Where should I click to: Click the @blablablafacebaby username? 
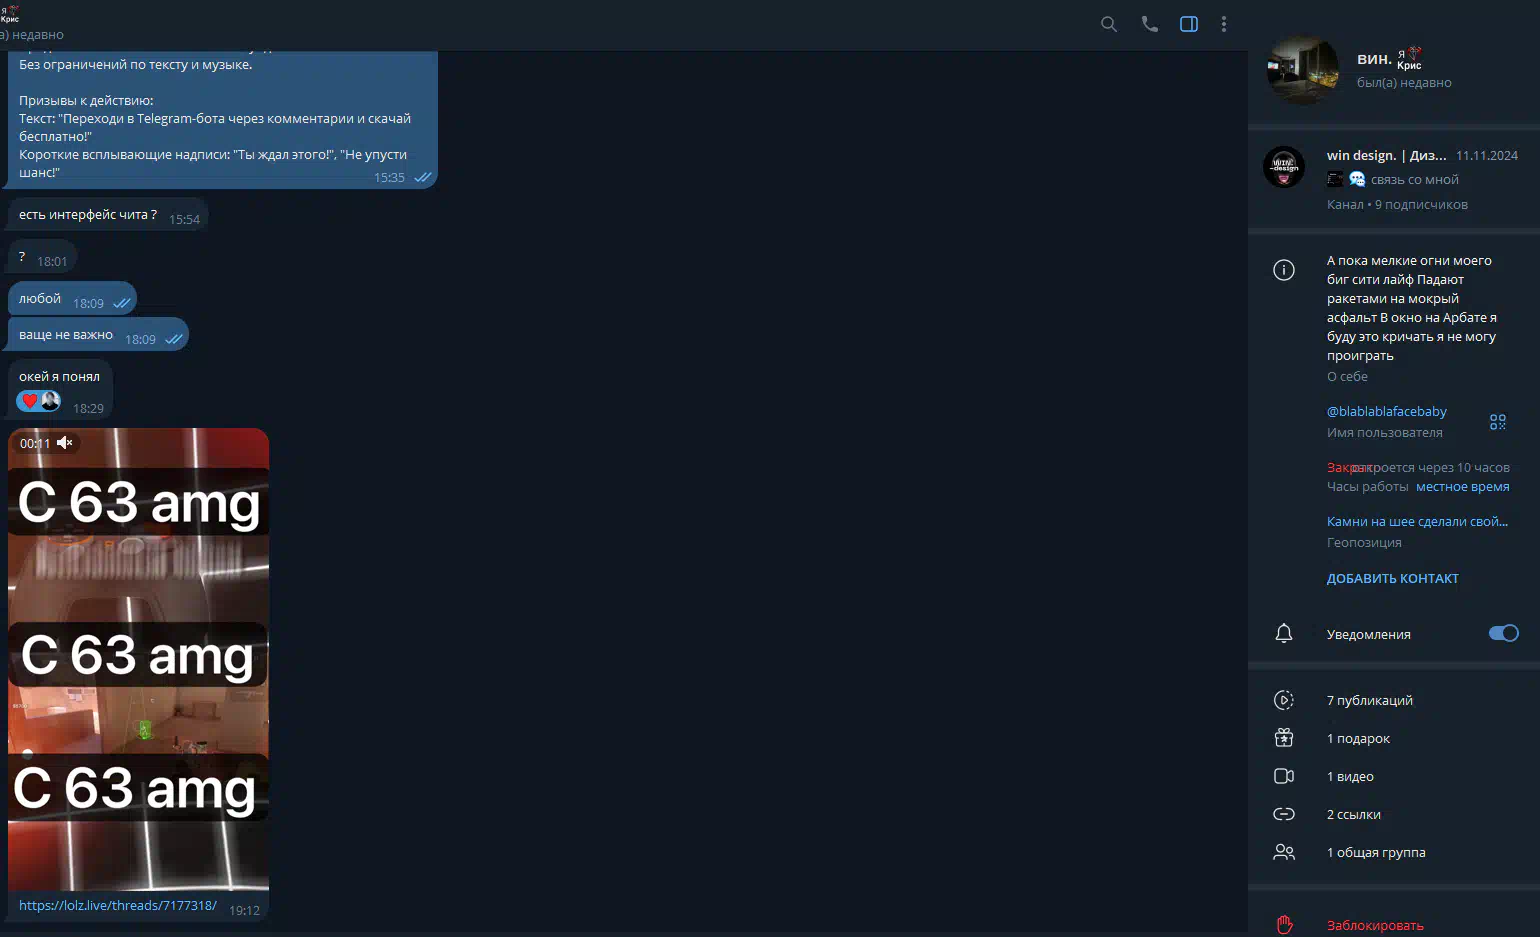(1386, 411)
